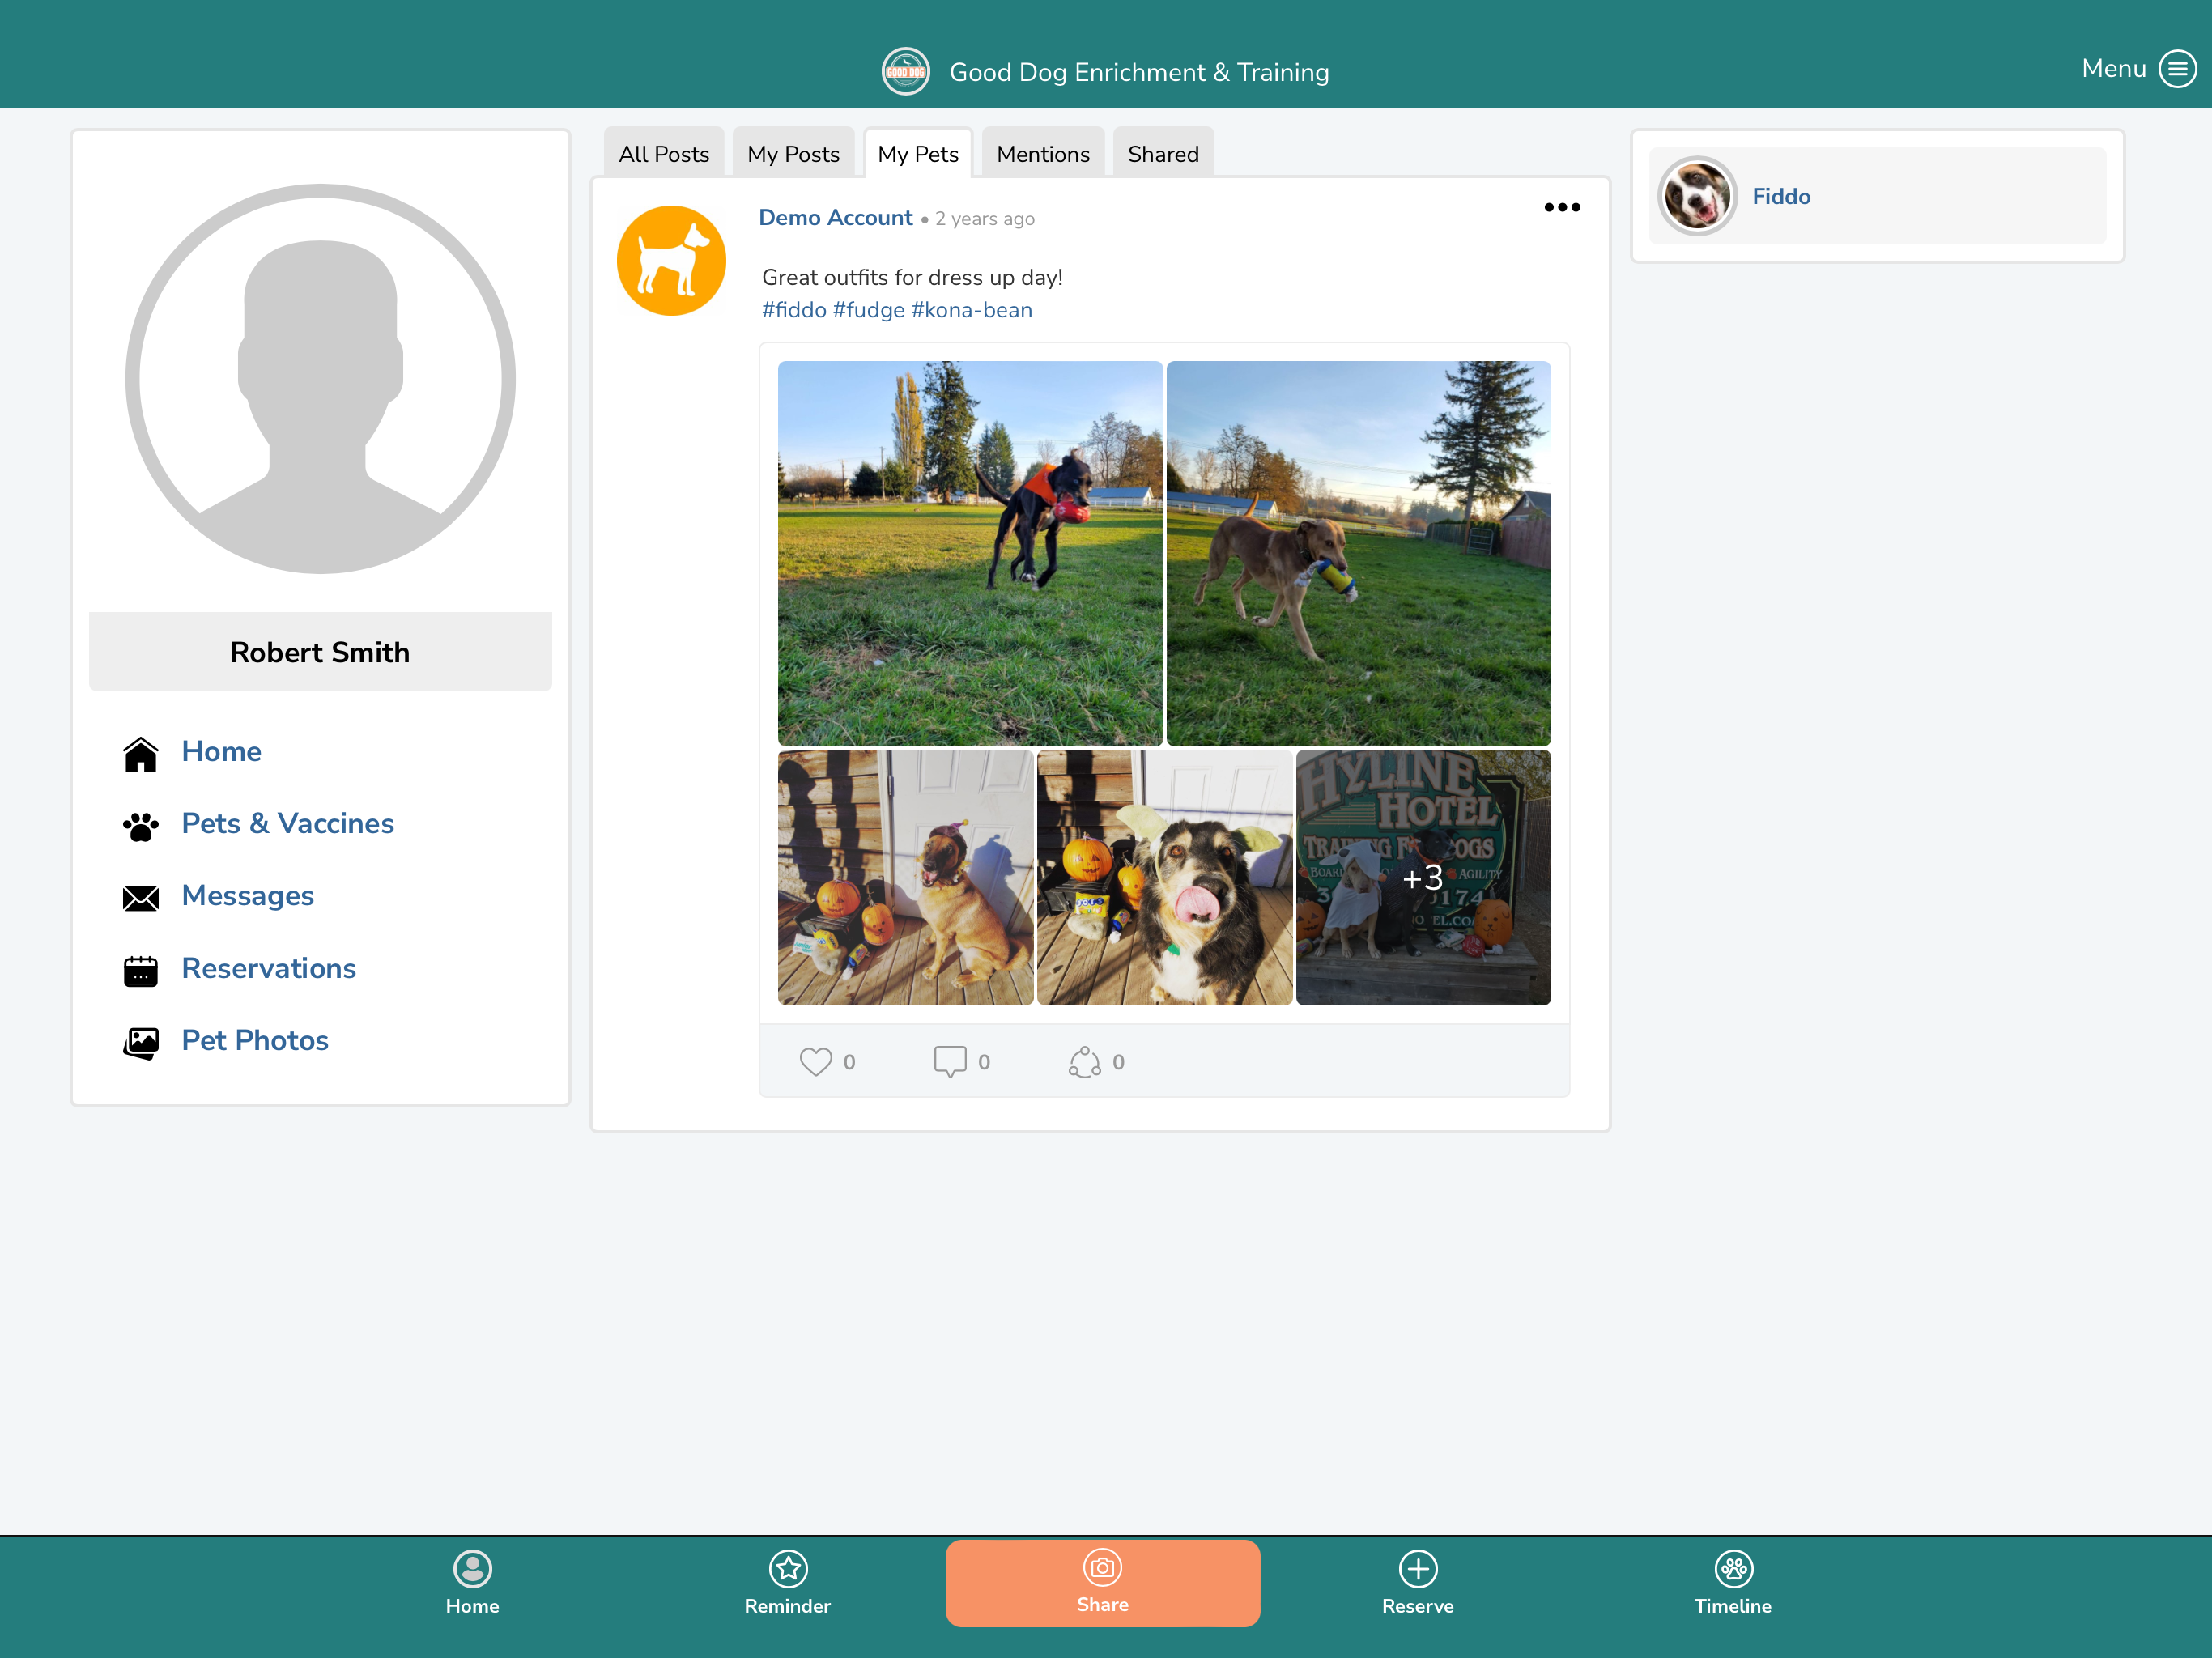Click the Robert Smith profile placeholder picture
Image resolution: width=2212 pixels, height=1658 pixels.
[x=320, y=378]
